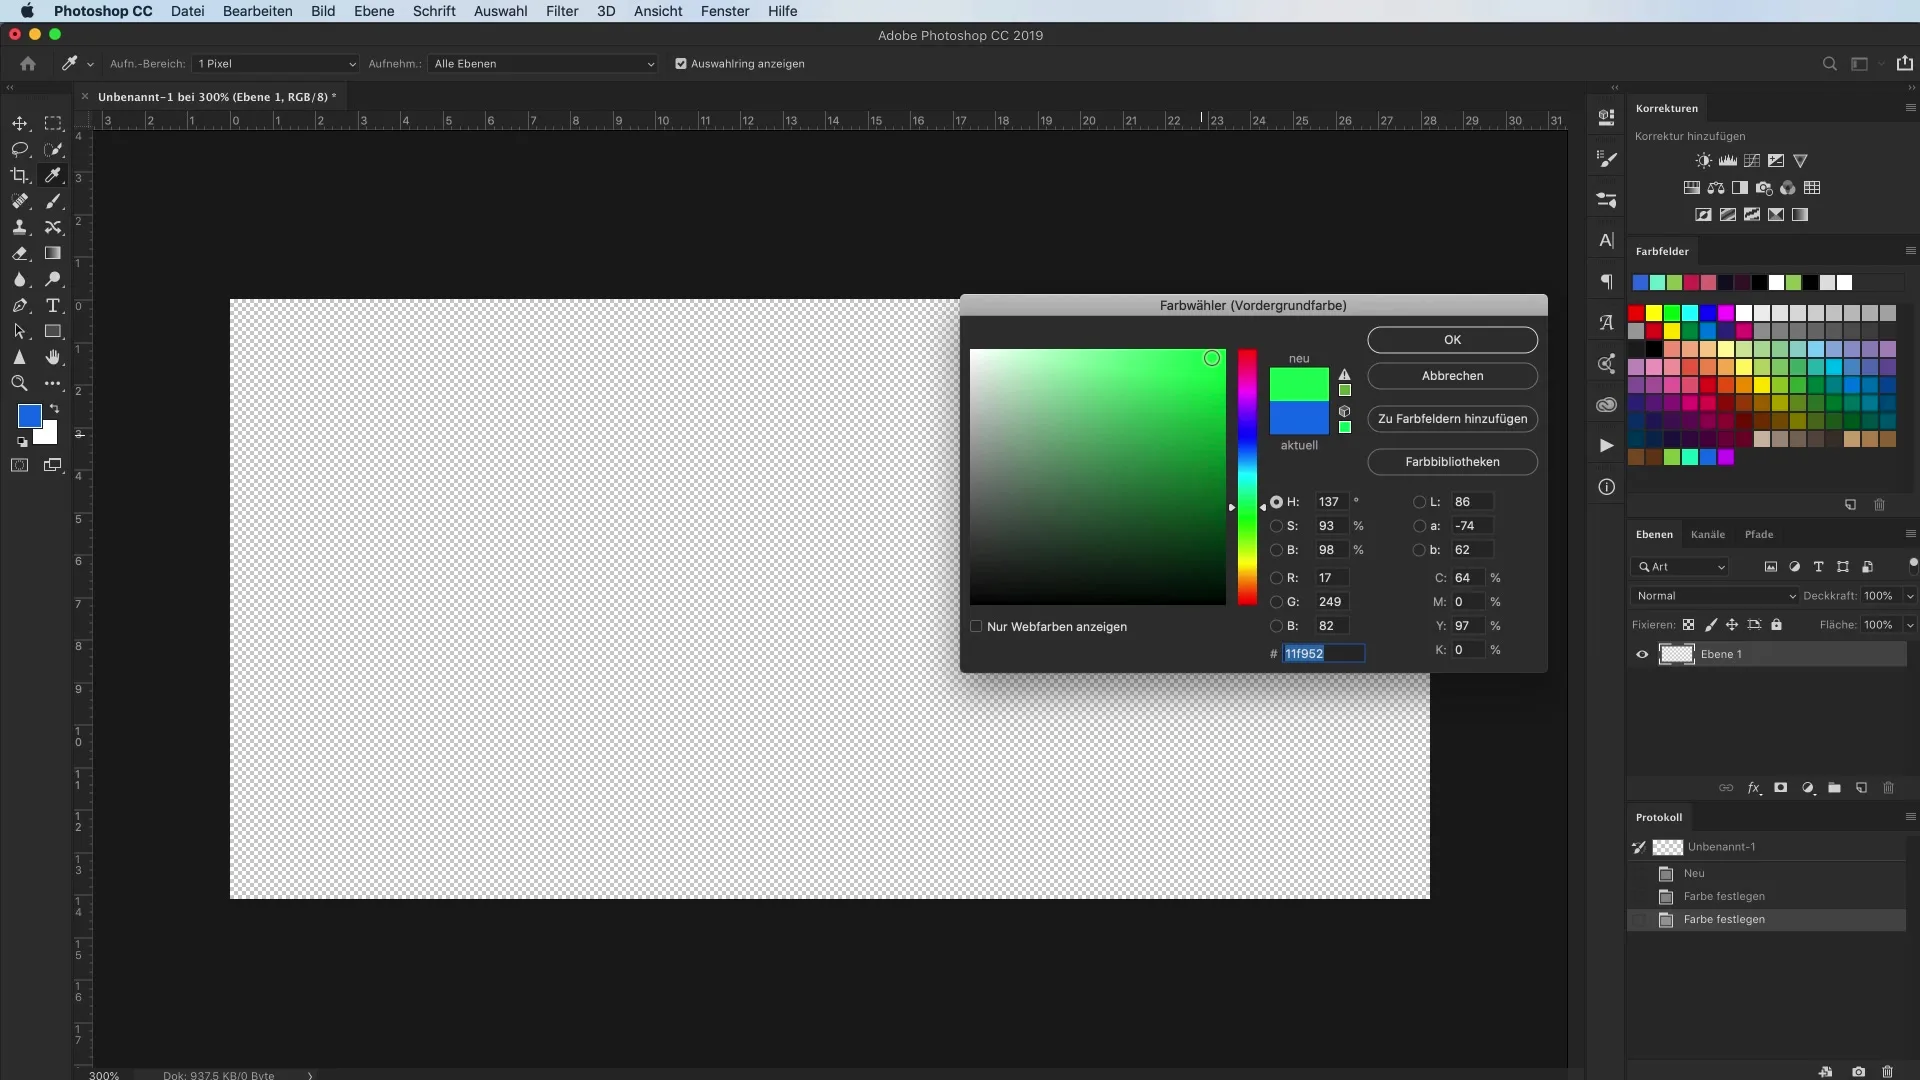Open the Fenster menu
The image size is (1920, 1080).
pyautogui.click(x=725, y=11)
